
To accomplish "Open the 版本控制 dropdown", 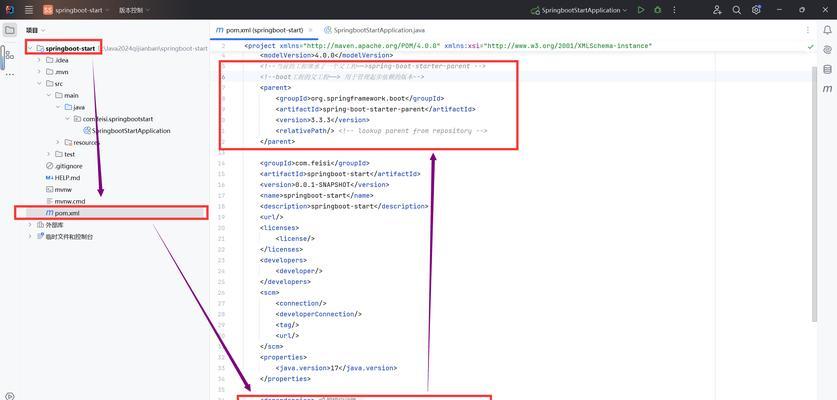I will [x=134, y=10].
